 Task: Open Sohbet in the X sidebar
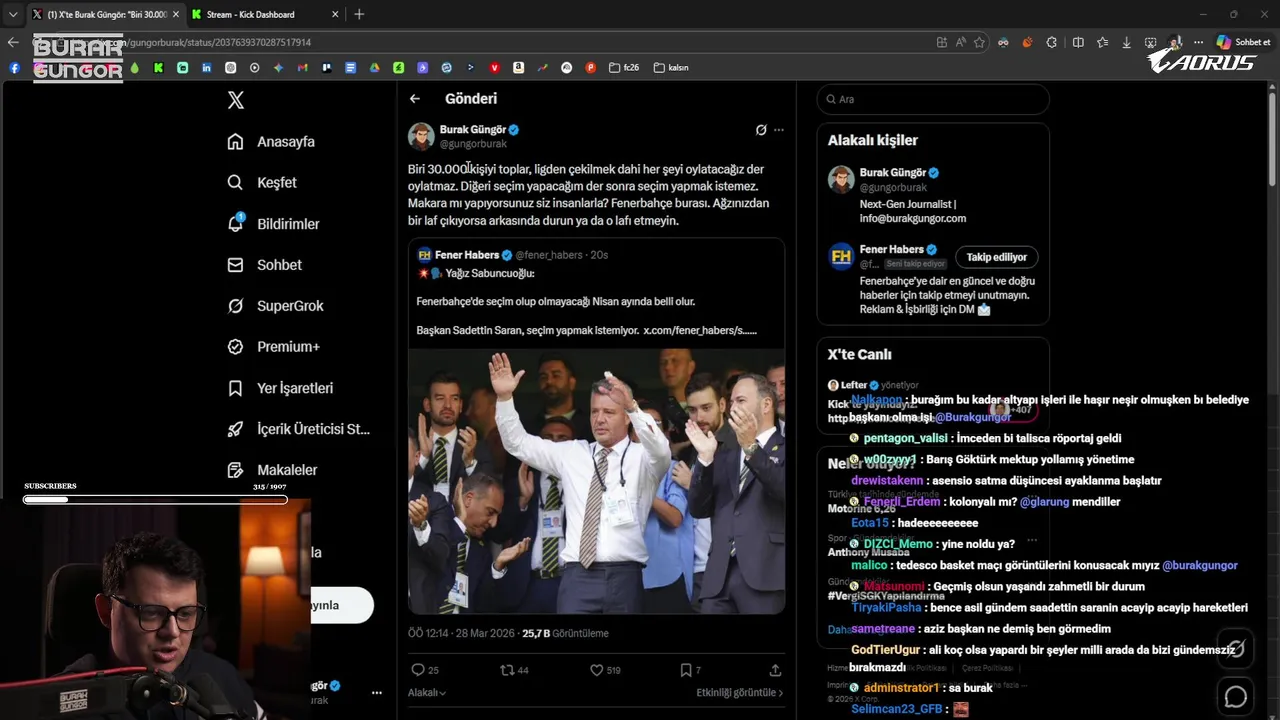pos(264,265)
